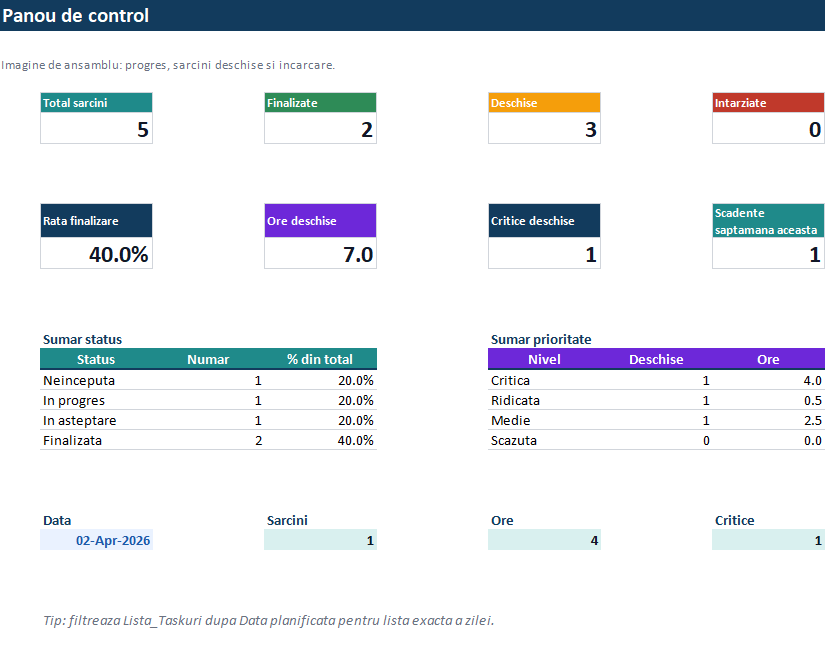This screenshot has width=833, height=662.
Task: Select the 'Neinceputa' status cell
Action: tap(96, 380)
